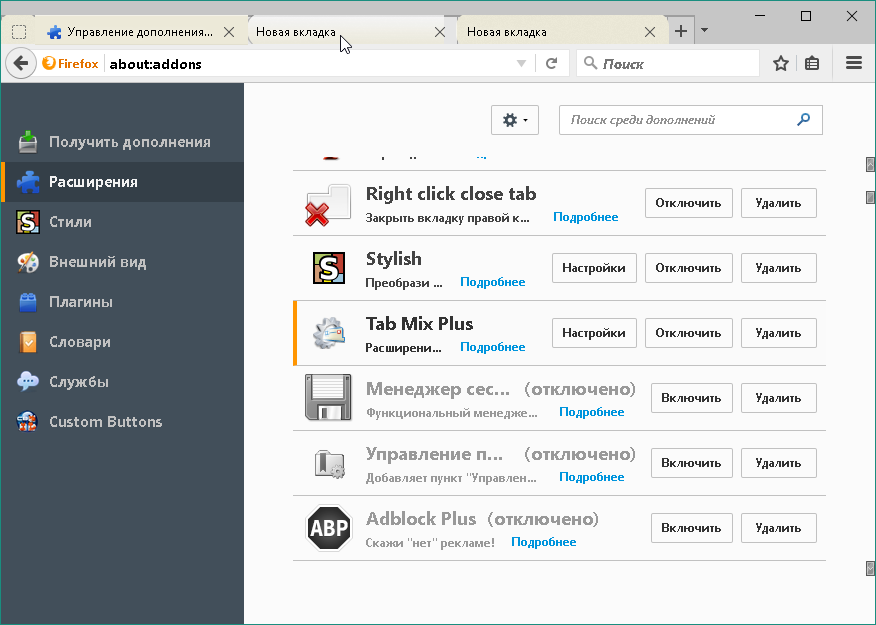Enable Adblock Plus extension
This screenshot has width=876, height=625.
pyautogui.click(x=692, y=528)
